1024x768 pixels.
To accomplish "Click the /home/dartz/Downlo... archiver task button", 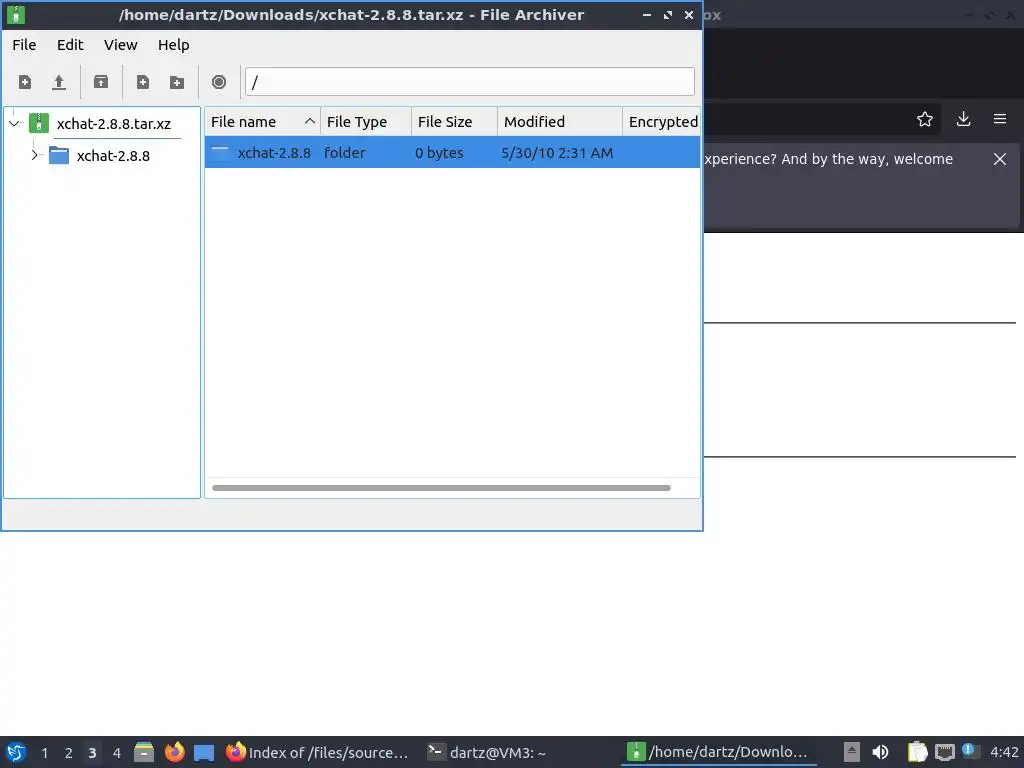I will 718,752.
